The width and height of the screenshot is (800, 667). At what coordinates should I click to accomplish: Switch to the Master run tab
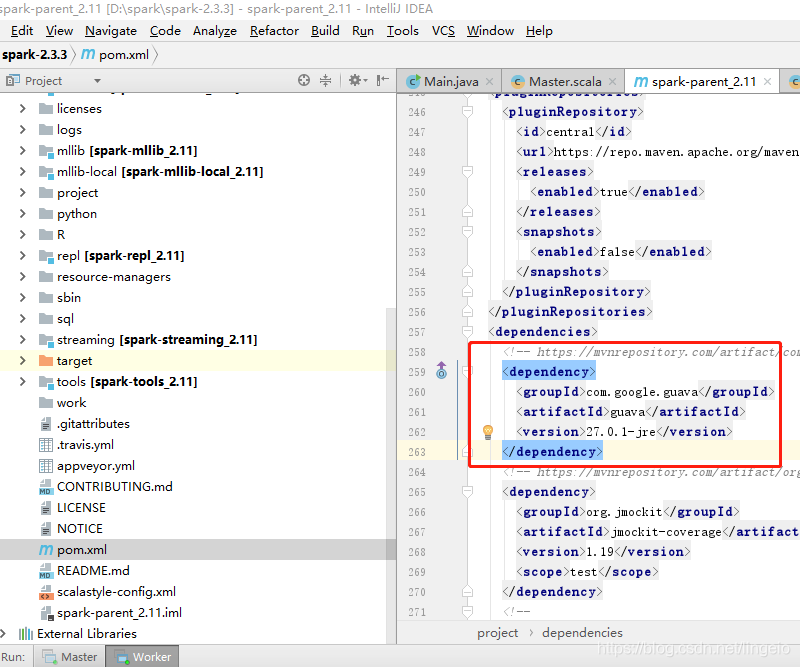click(70, 657)
